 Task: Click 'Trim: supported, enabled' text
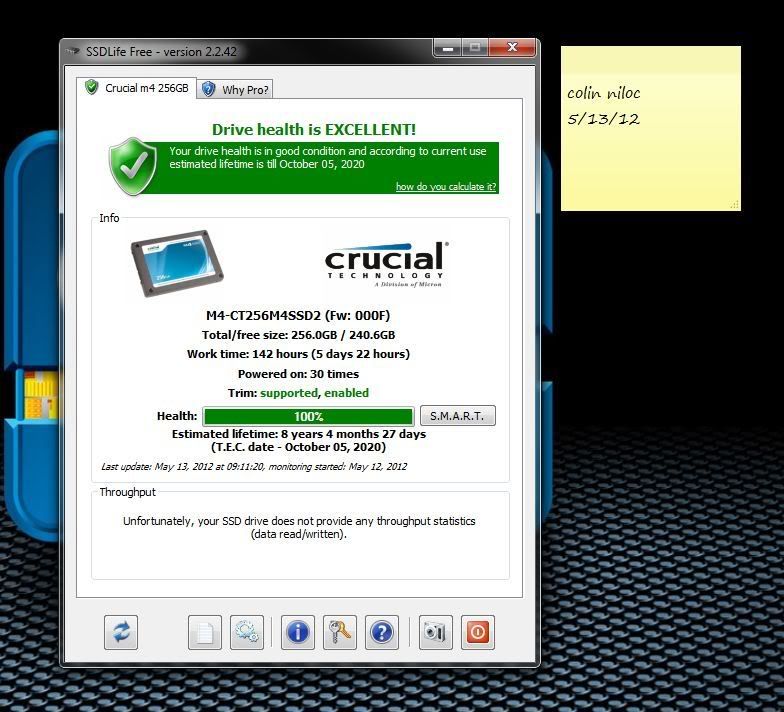coord(298,393)
